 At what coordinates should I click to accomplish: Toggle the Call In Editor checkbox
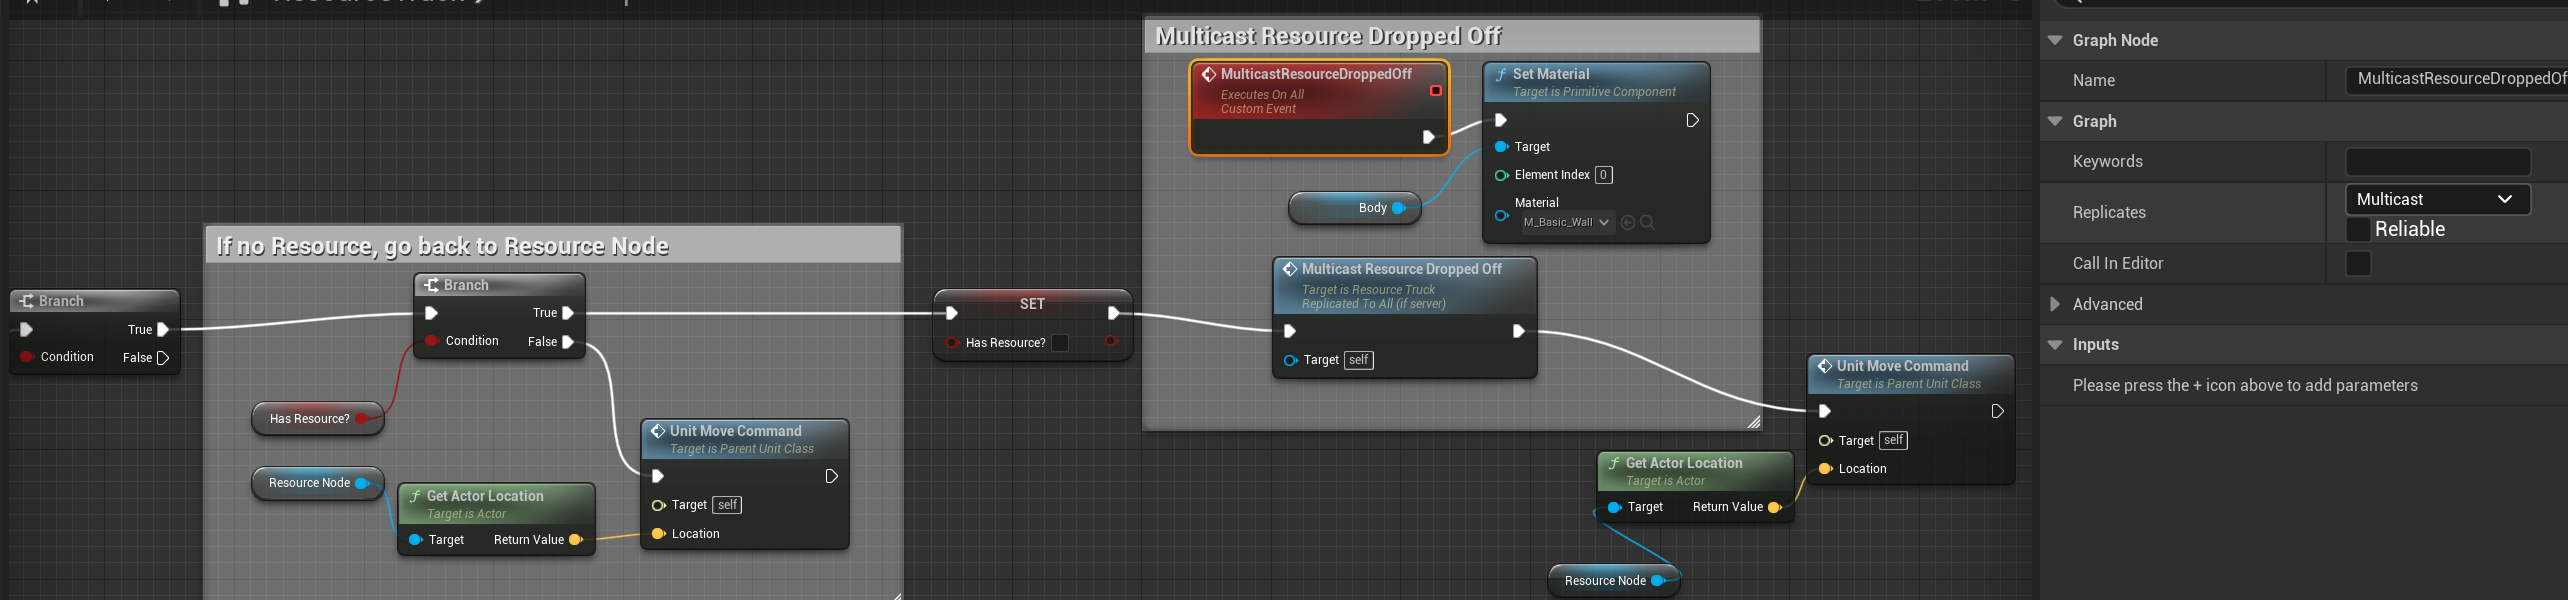click(2358, 263)
